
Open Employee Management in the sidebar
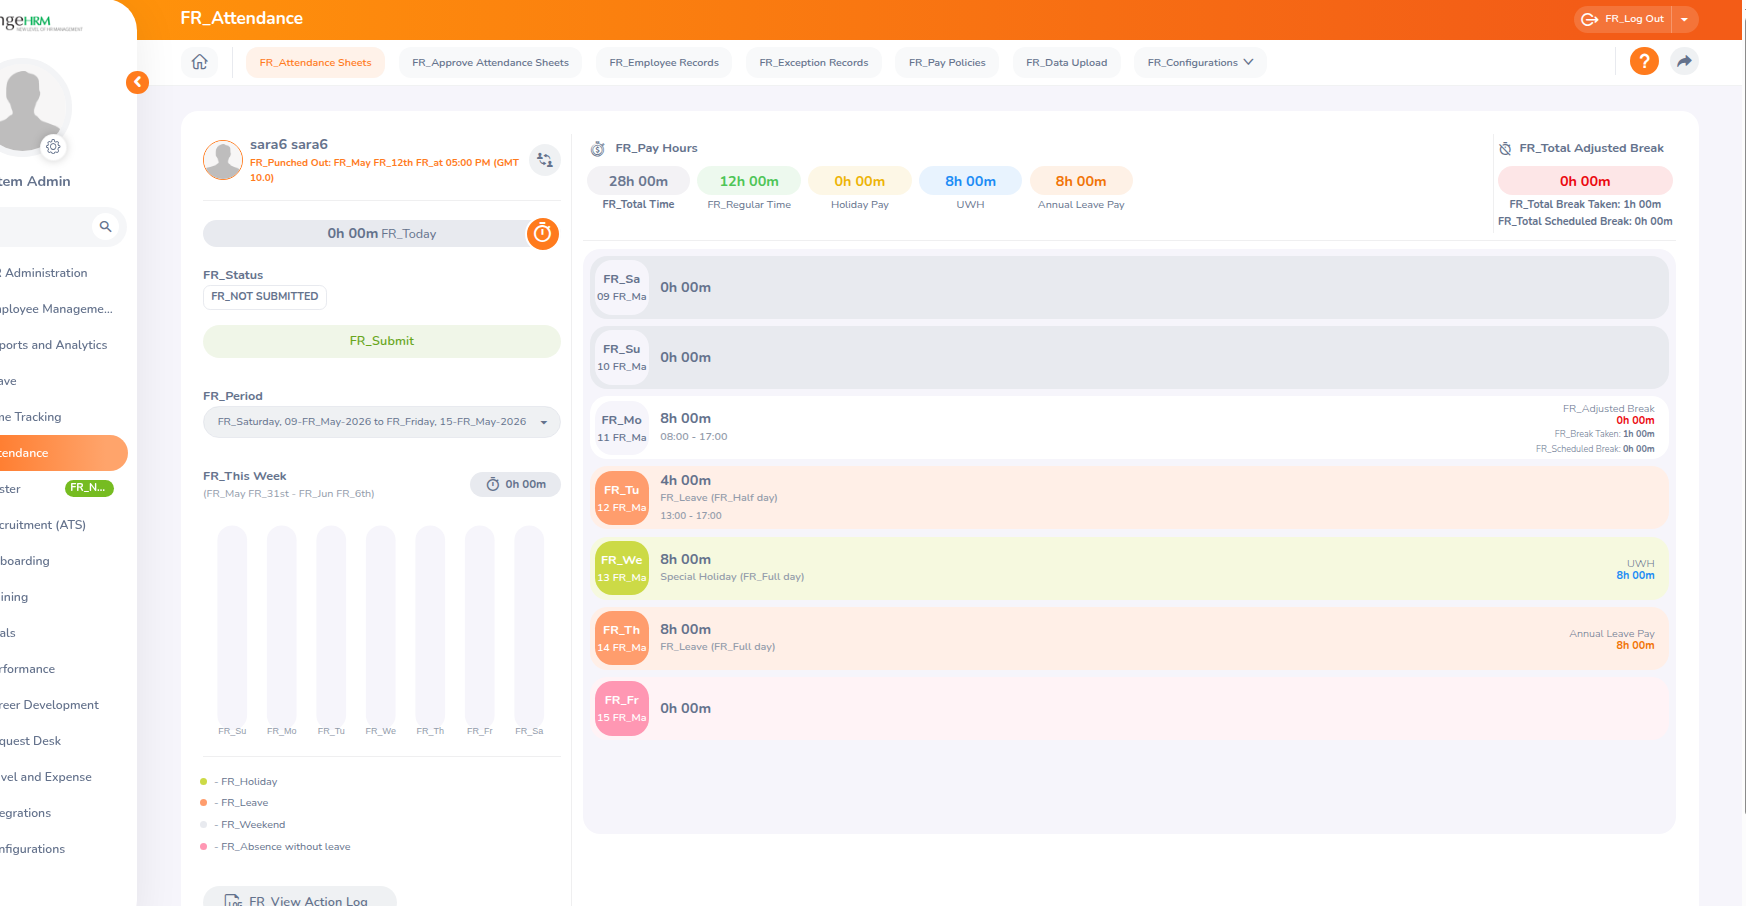click(x=57, y=309)
